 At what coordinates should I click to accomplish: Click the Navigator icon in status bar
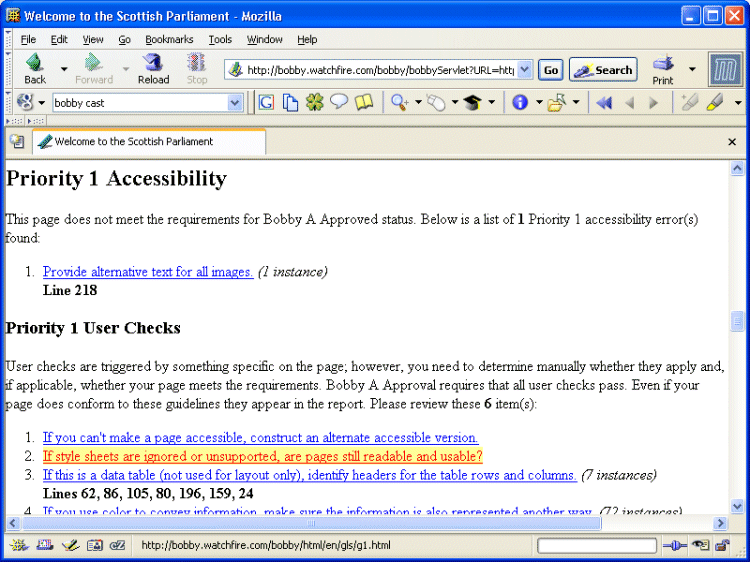coord(19,545)
